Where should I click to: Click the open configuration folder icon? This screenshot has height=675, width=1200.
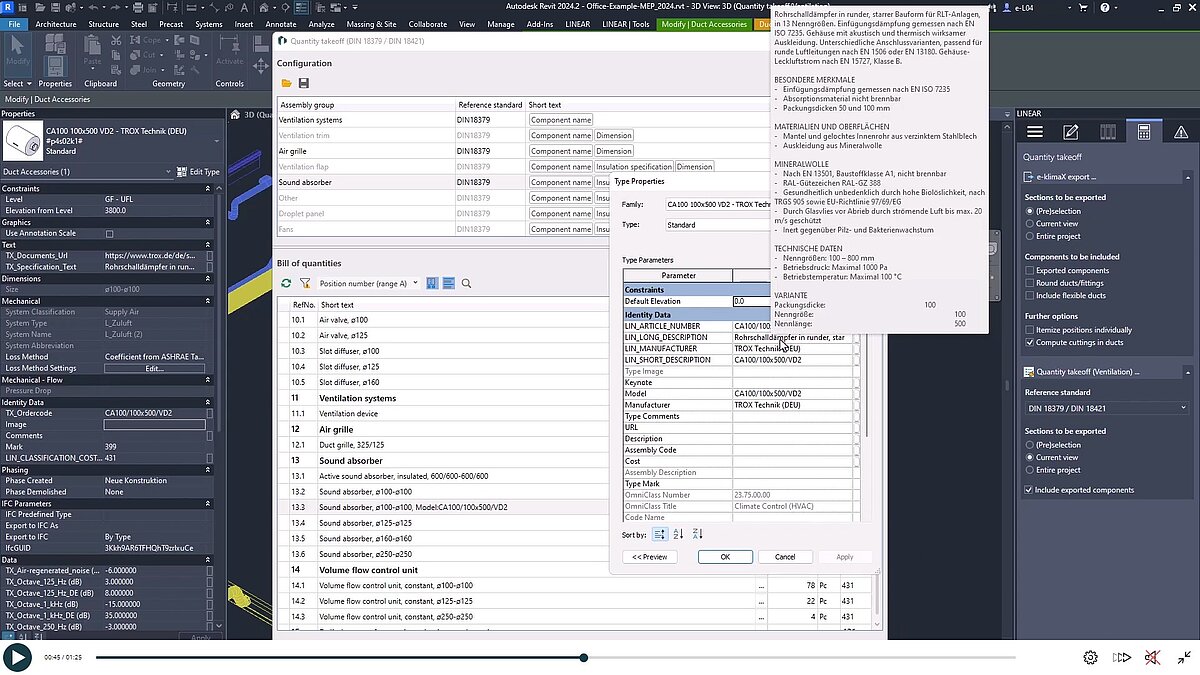tap(286, 83)
